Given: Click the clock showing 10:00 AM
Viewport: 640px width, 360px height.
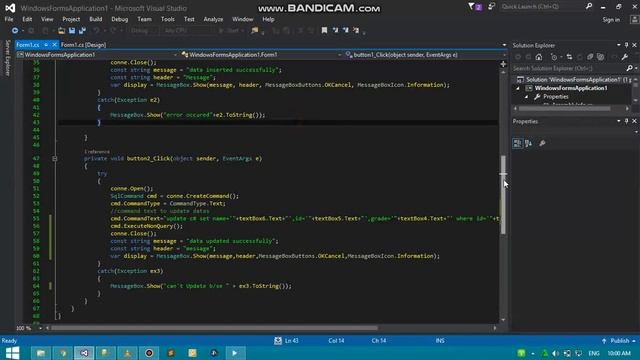Looking at the screenshot, I should (619, 353).
